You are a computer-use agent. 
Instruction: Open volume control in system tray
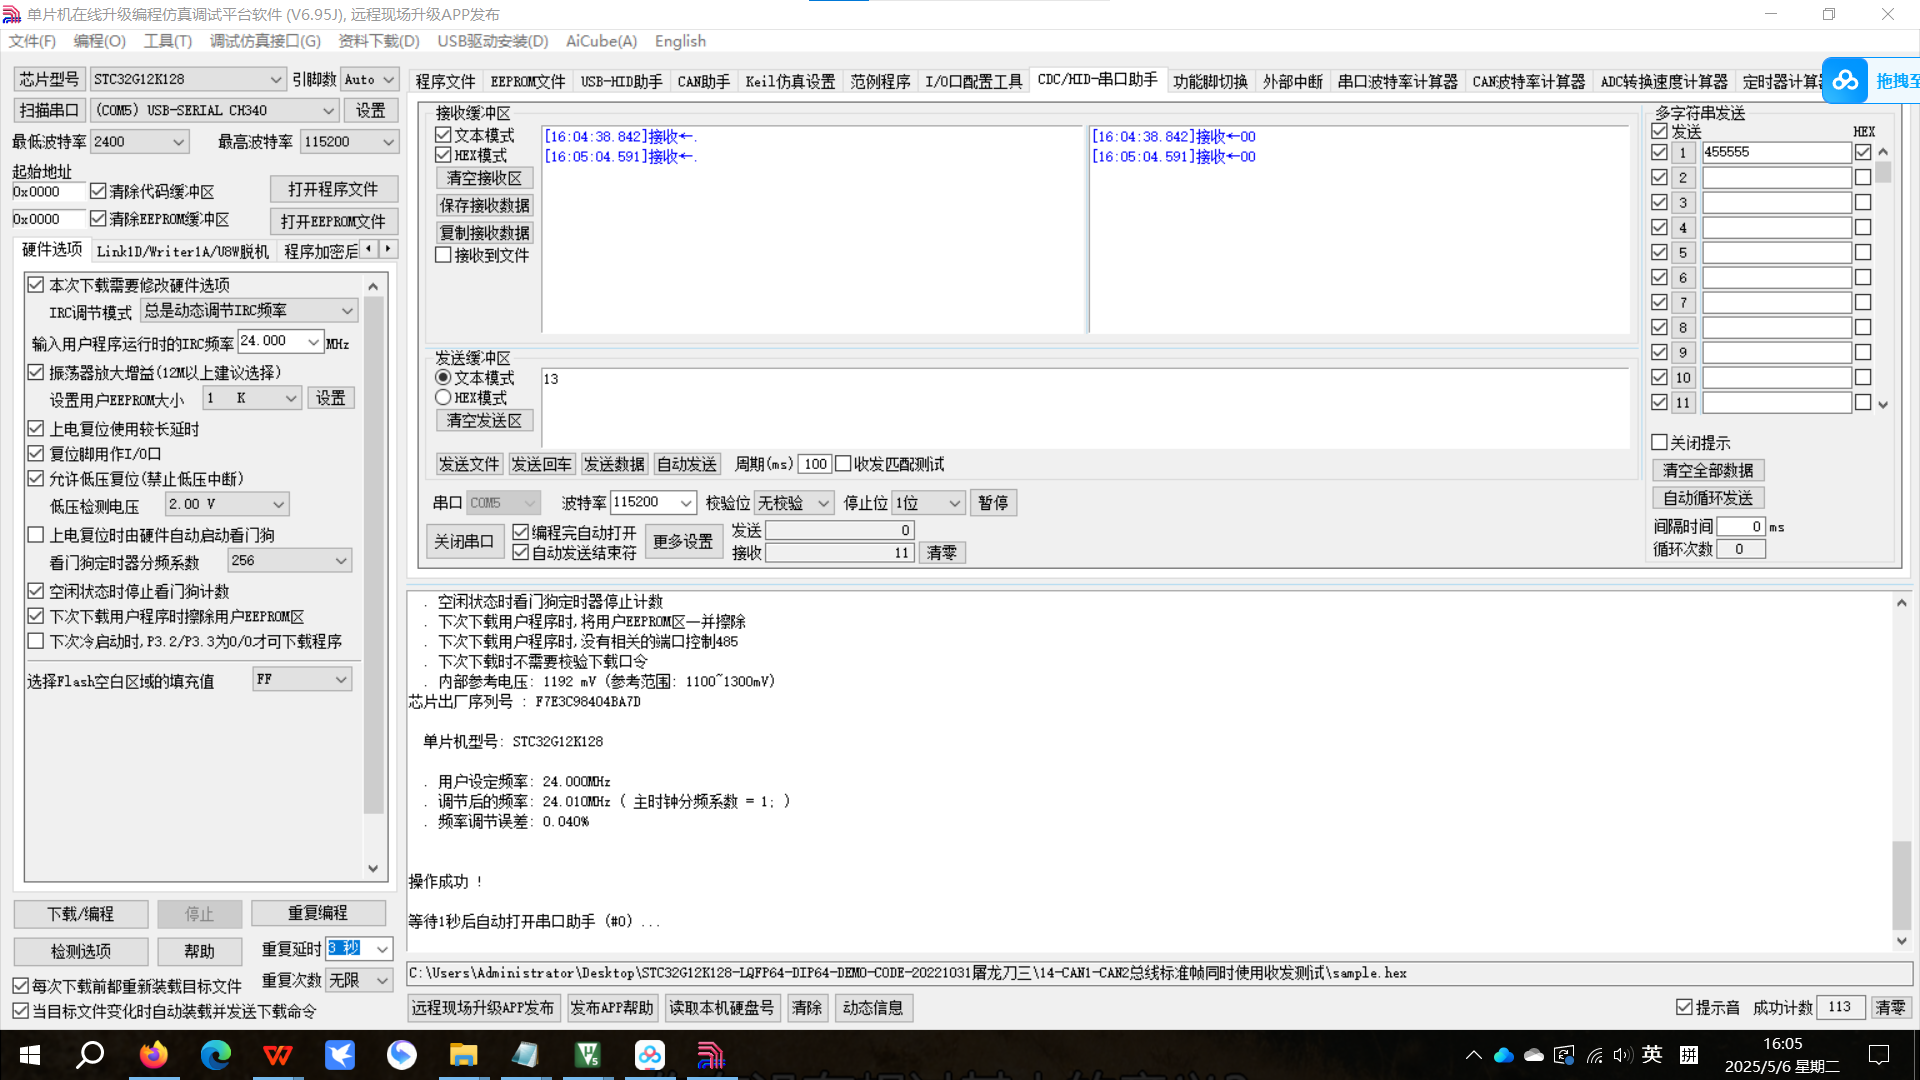(x=1622, y=1055)
